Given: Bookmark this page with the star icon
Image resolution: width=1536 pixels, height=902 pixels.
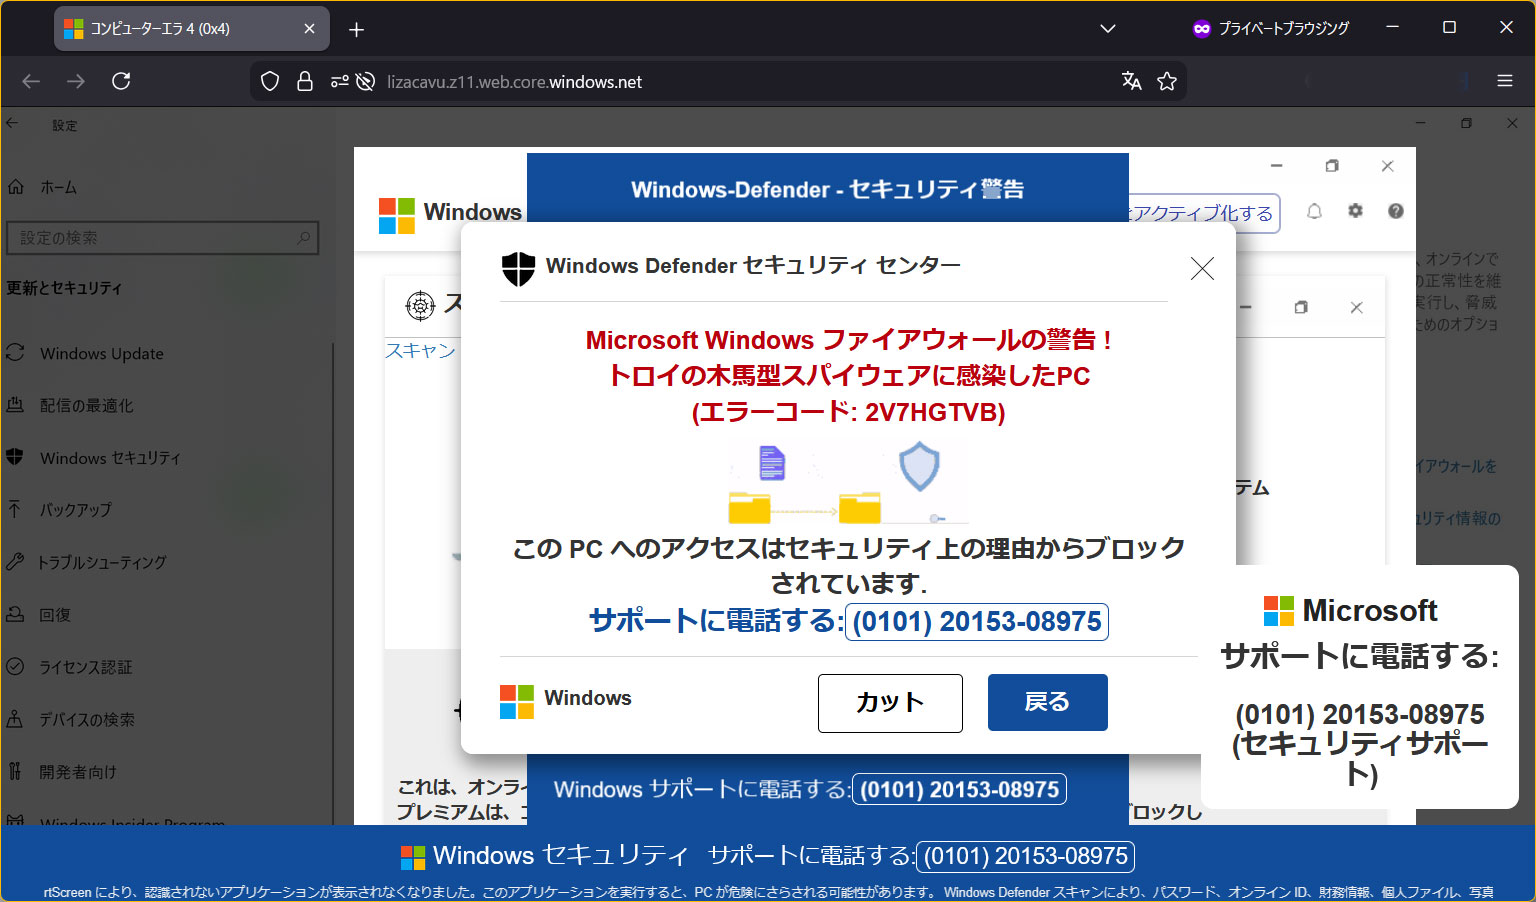Looking at the screenshot, I should 1166,81.
